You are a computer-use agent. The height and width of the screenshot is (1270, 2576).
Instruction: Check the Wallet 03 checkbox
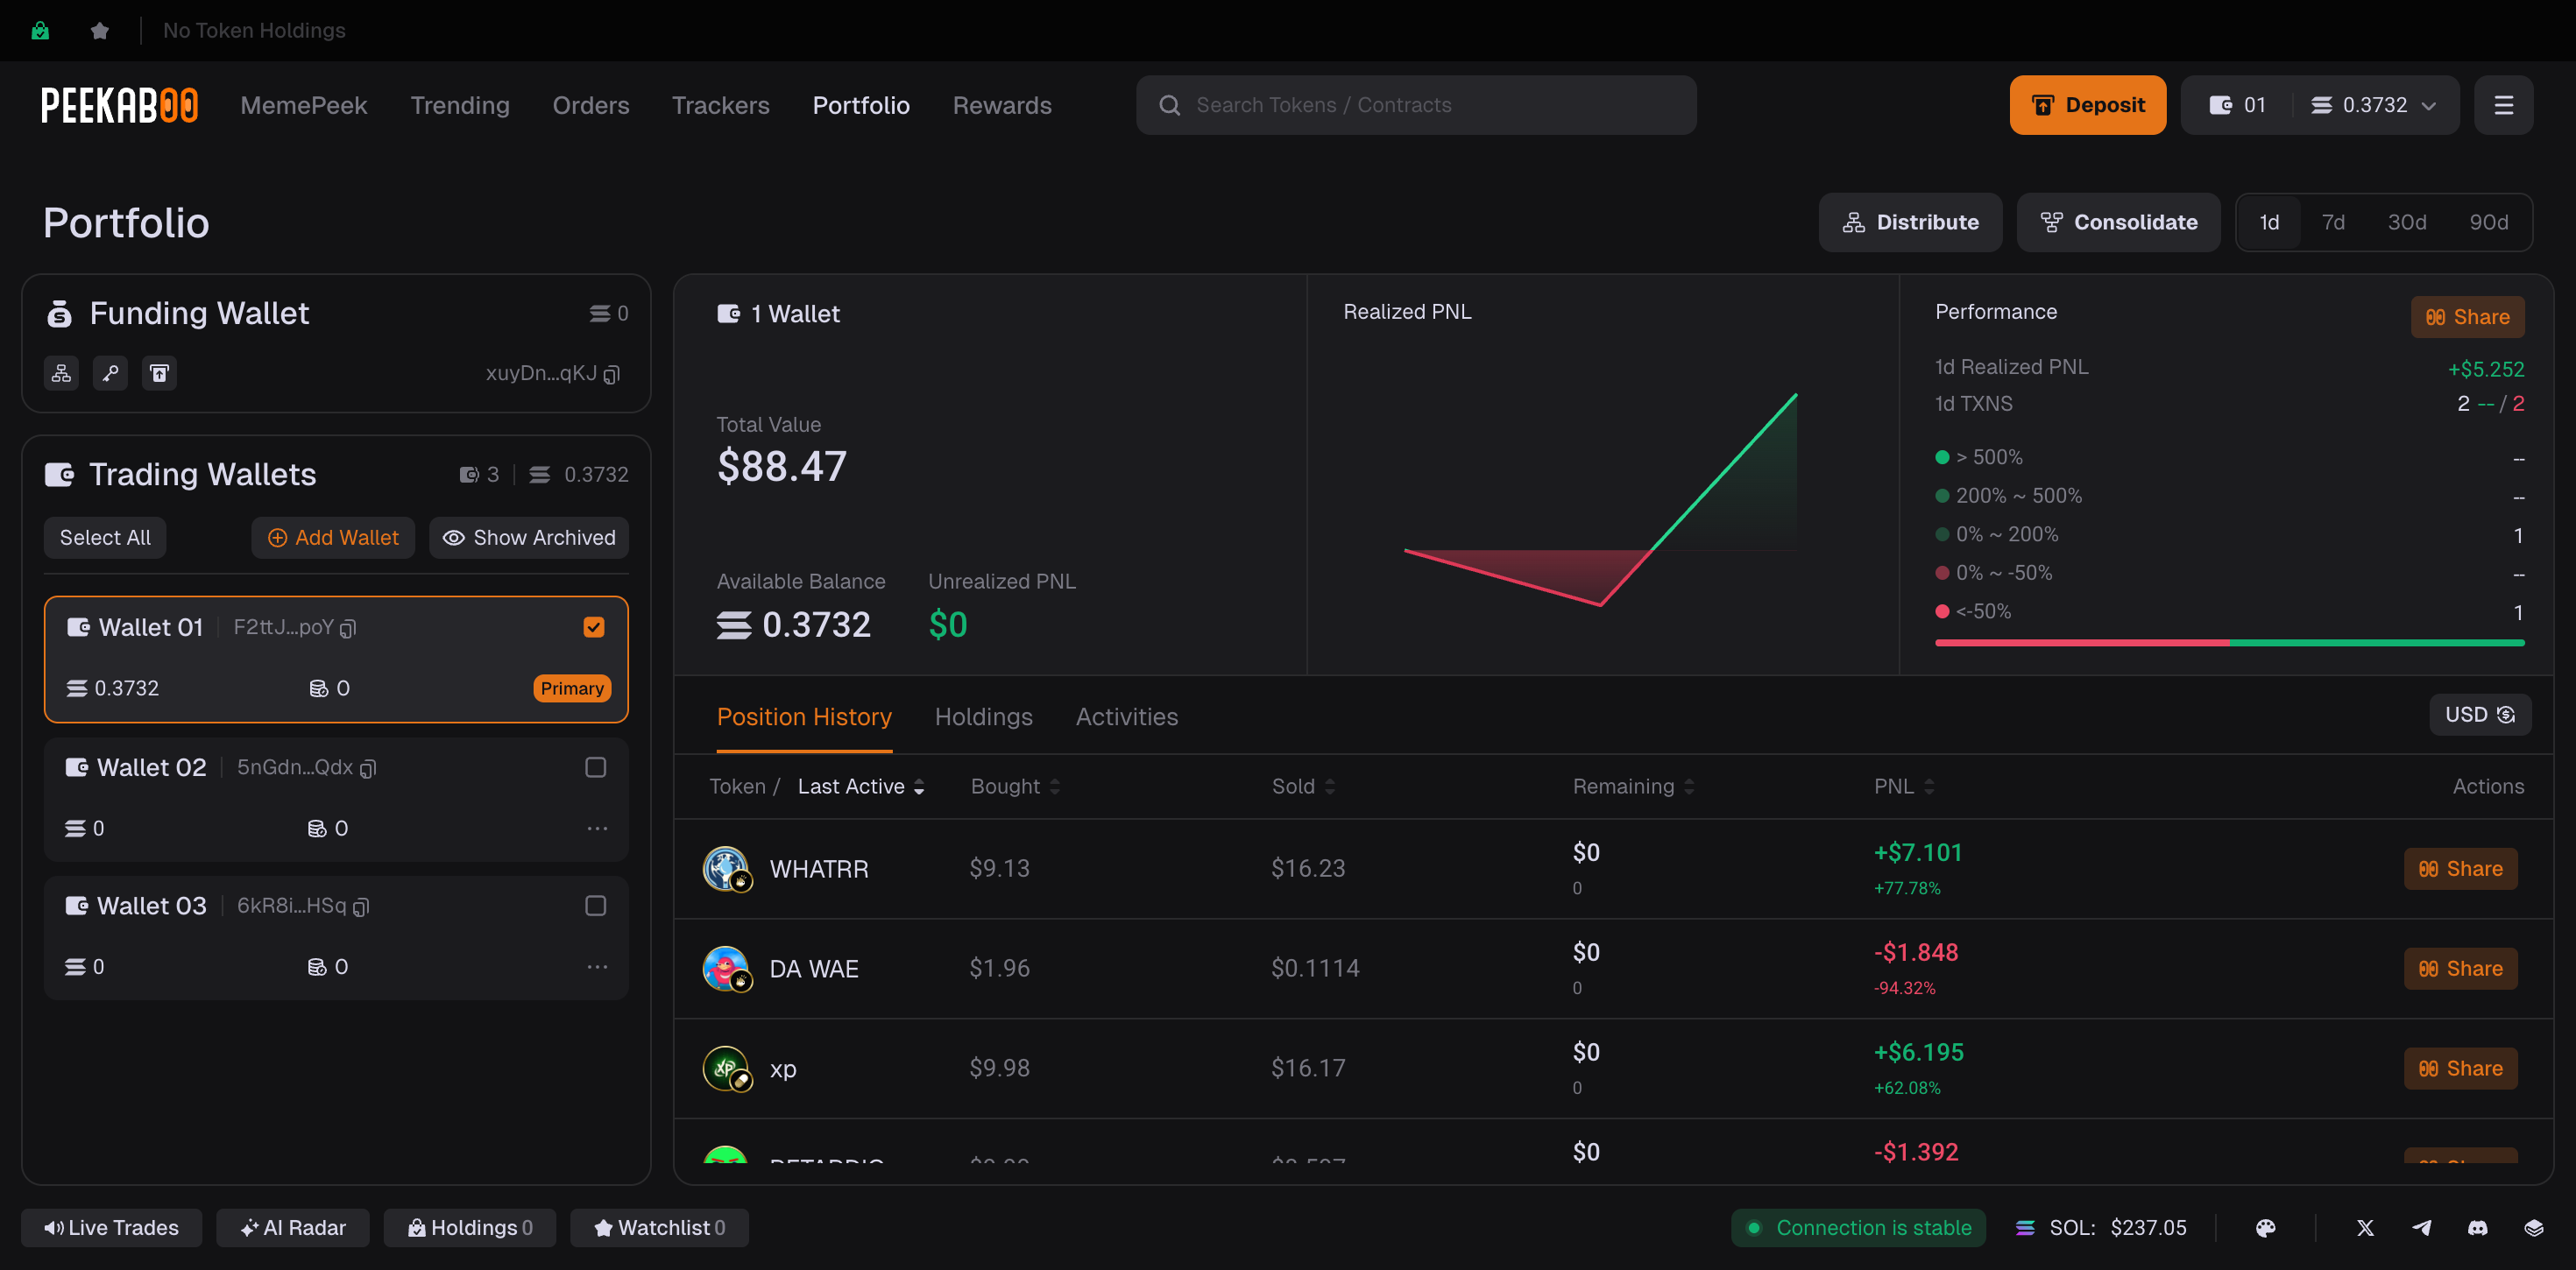click(595, 905)
